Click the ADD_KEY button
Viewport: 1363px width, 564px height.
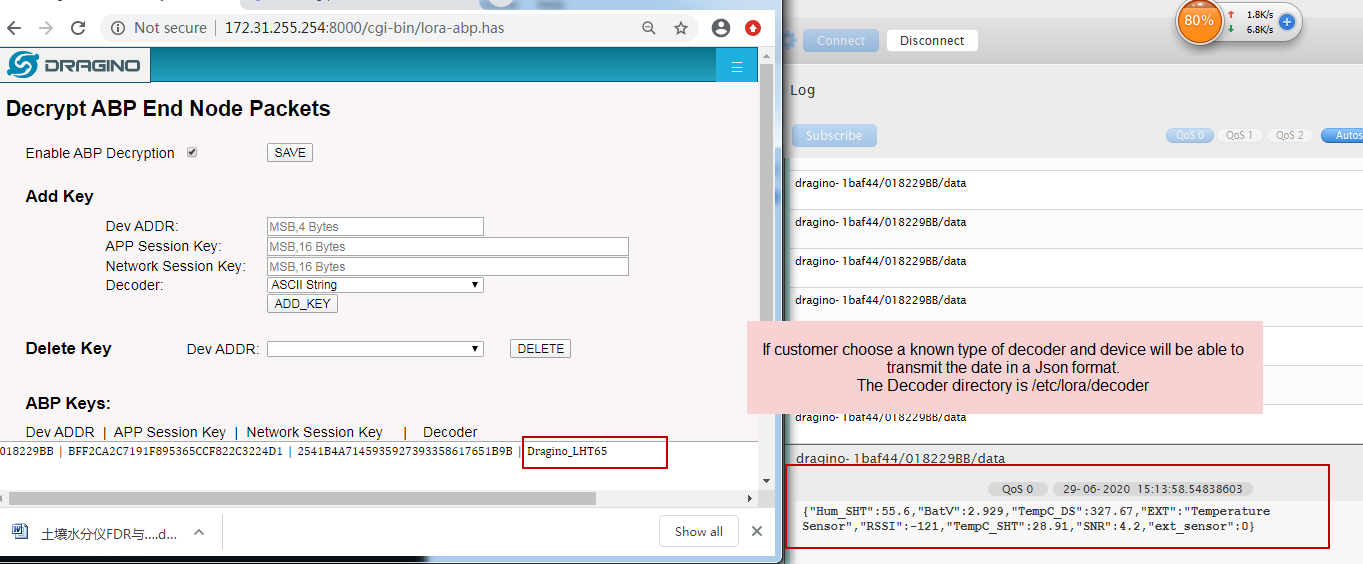tap(302, 304)
